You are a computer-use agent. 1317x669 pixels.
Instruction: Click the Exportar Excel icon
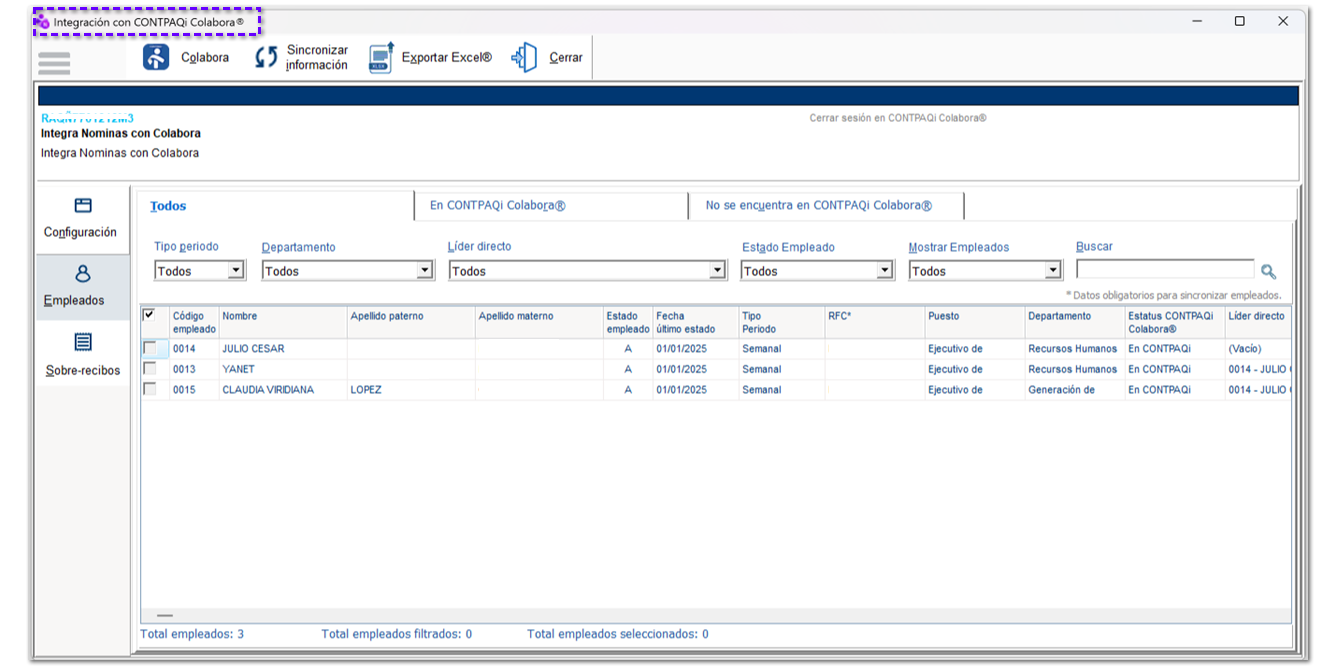click(x=381, y=58)
